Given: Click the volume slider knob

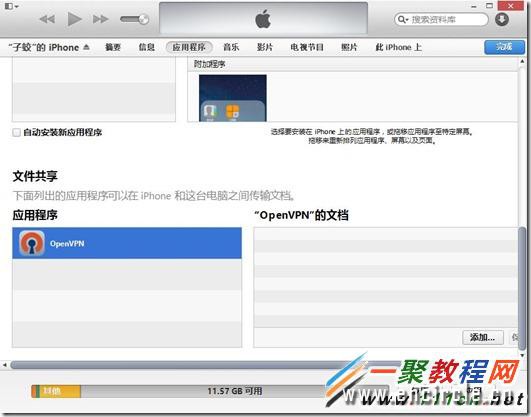Looking at the screenshot, I should pyautogui.click(x=144, y=19).
